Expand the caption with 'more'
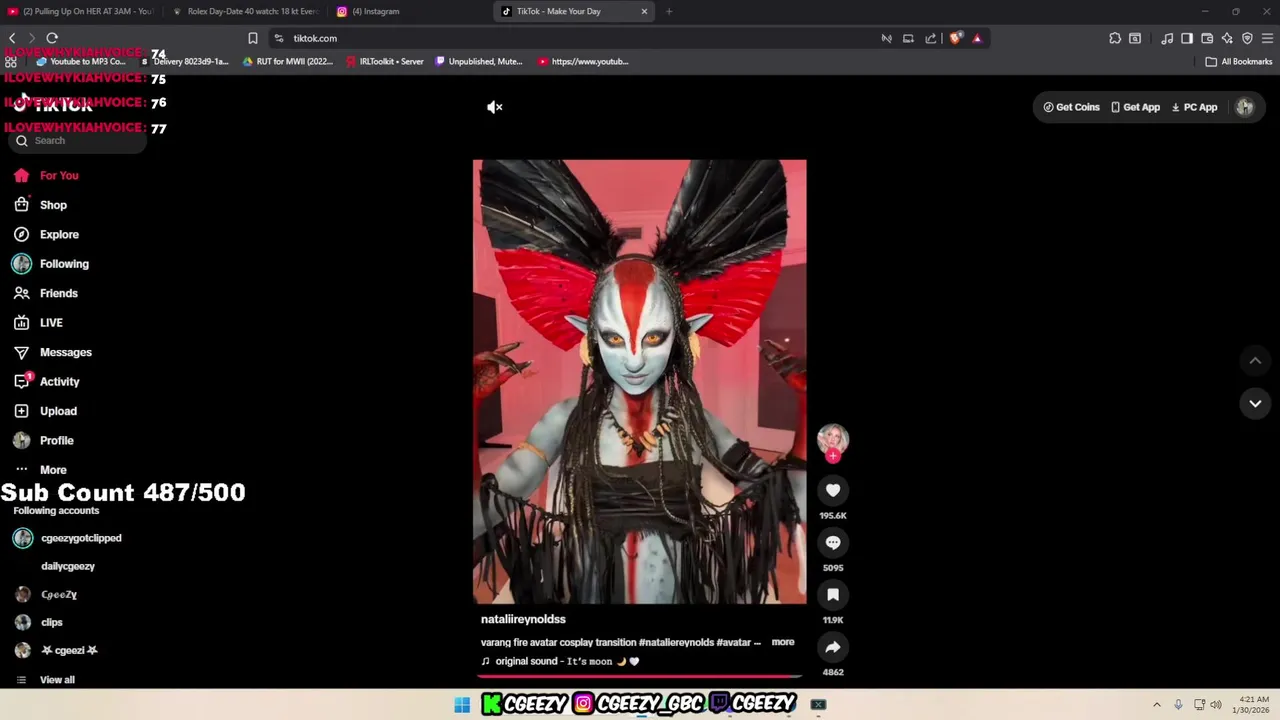Image resolution: width=1280 pixels, height=720 pixels. pyautogui.click(x=783, y=642)
